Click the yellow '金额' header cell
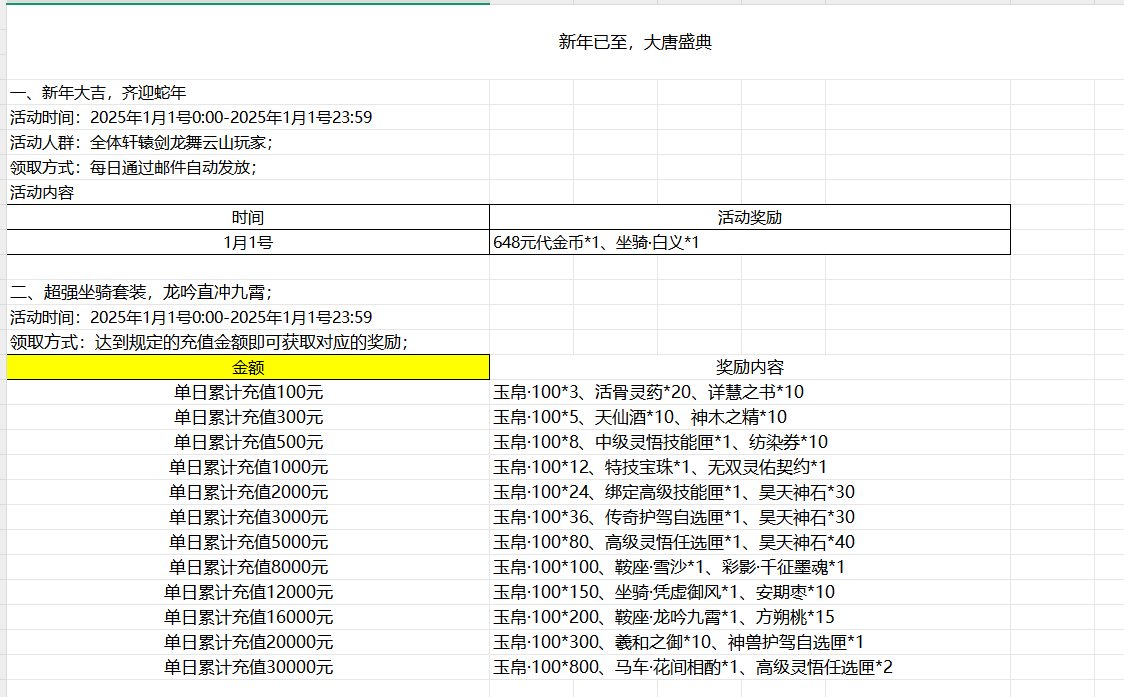Screen dimensions: 1124x697 (248, 367)
